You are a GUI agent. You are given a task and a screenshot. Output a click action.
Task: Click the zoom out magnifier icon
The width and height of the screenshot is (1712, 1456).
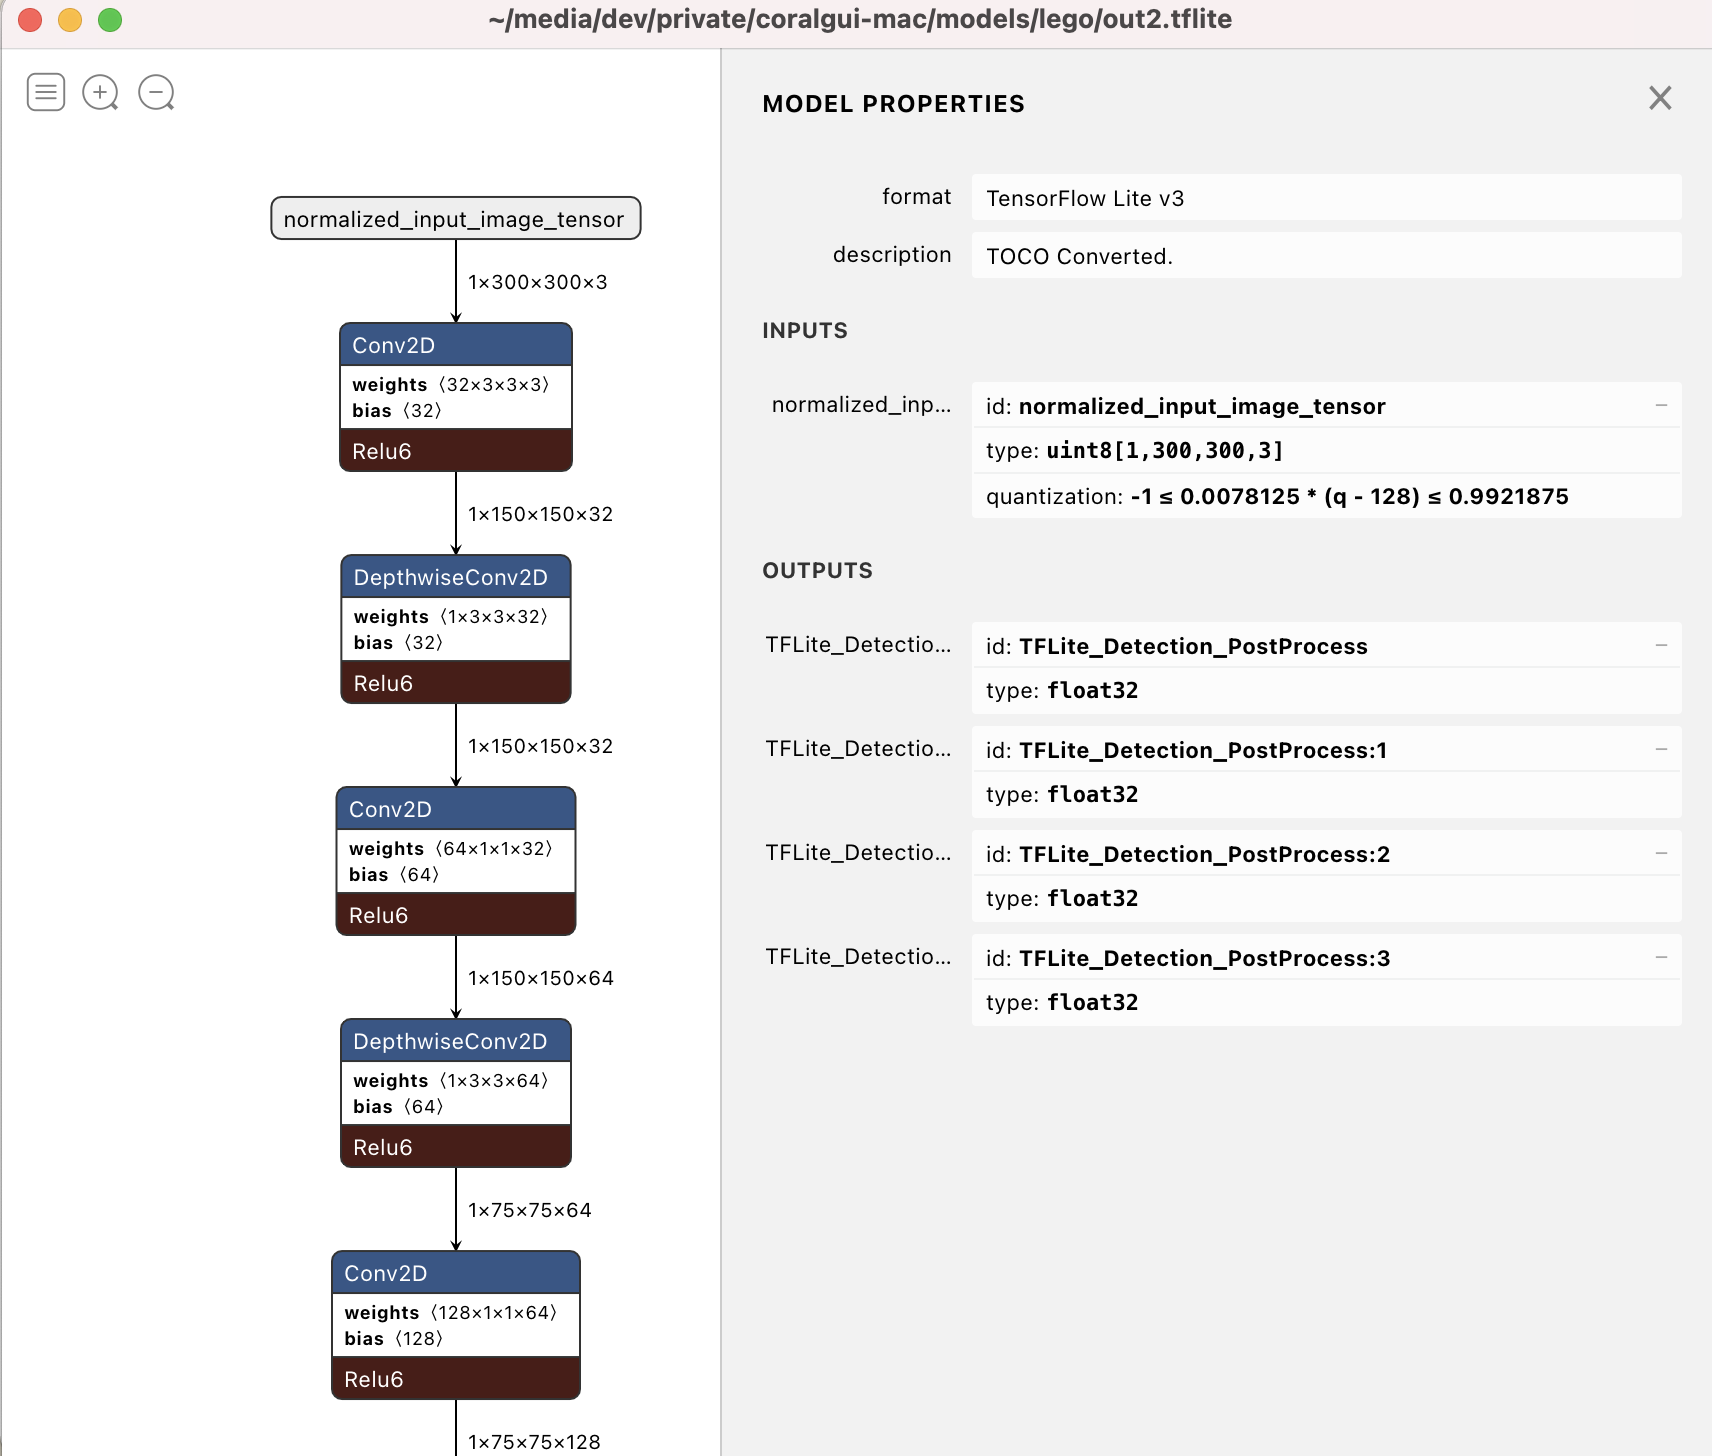pos(156,92)
